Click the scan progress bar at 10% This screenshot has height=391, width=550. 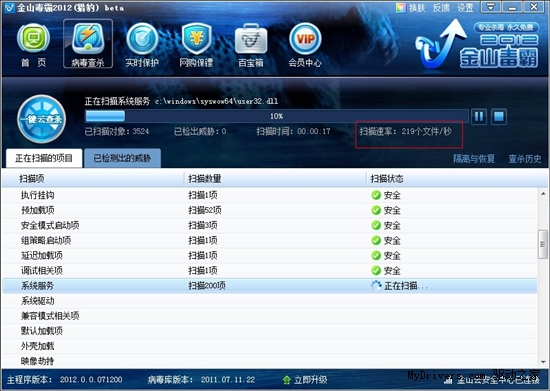pos(276,116)
